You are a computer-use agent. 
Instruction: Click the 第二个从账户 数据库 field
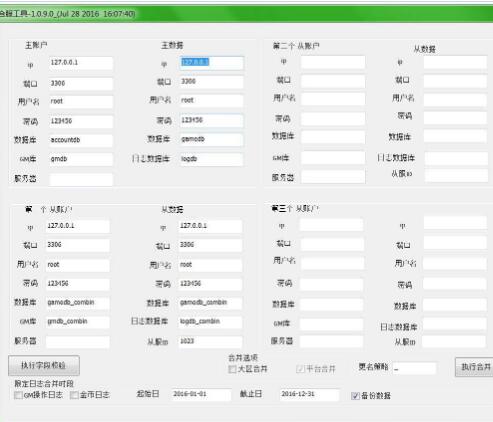333,137
